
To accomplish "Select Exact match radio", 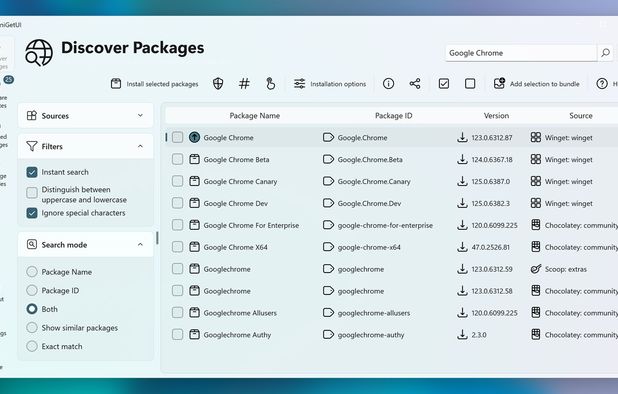I will 32,346.
